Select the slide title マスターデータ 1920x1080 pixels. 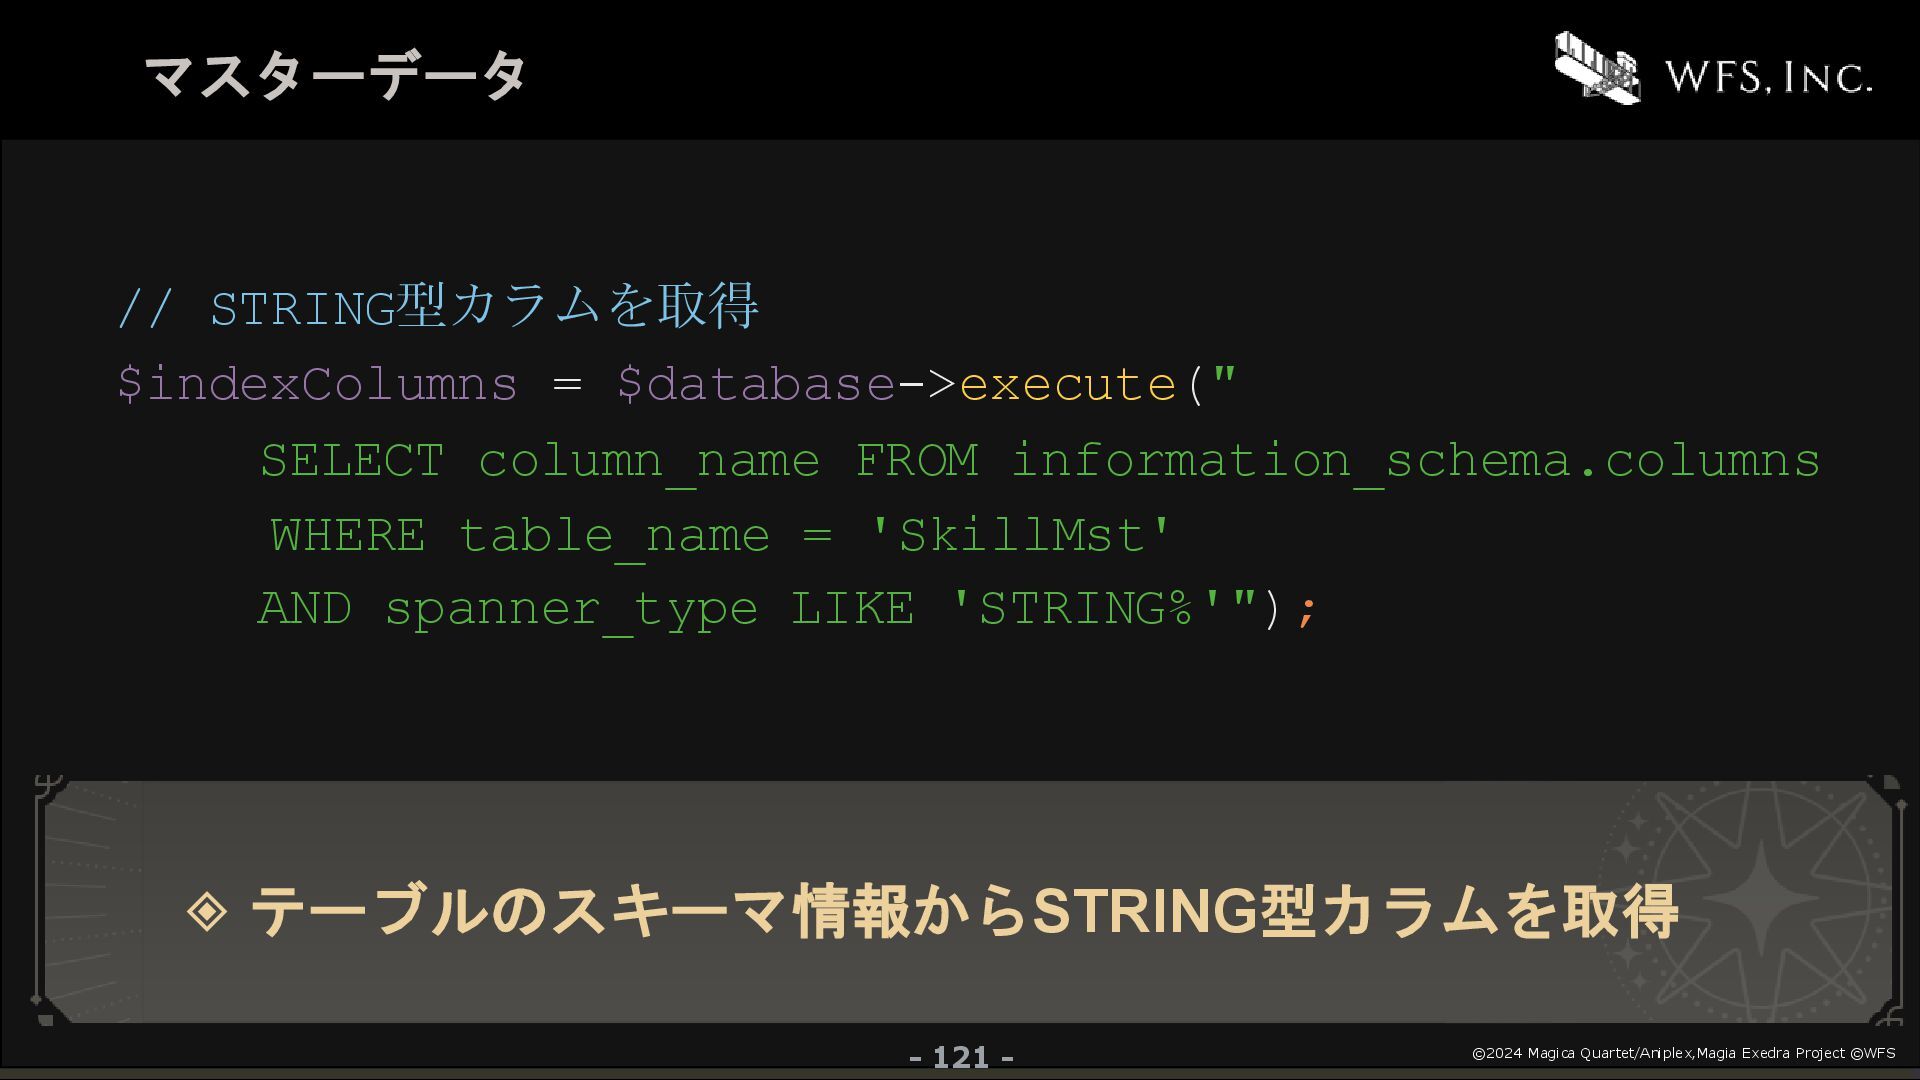[335, 75]
